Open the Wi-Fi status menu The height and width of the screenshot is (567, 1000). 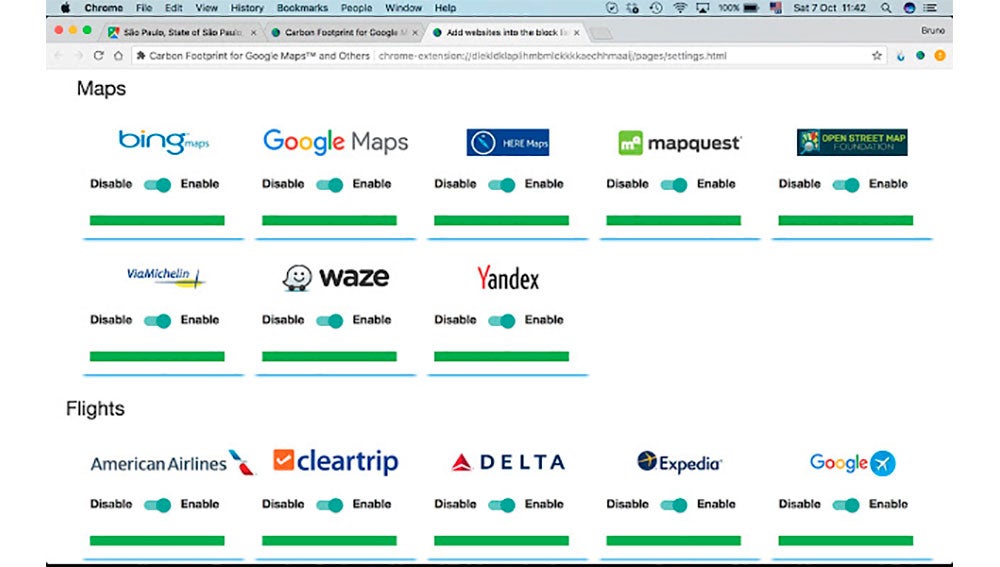point(680,8)
